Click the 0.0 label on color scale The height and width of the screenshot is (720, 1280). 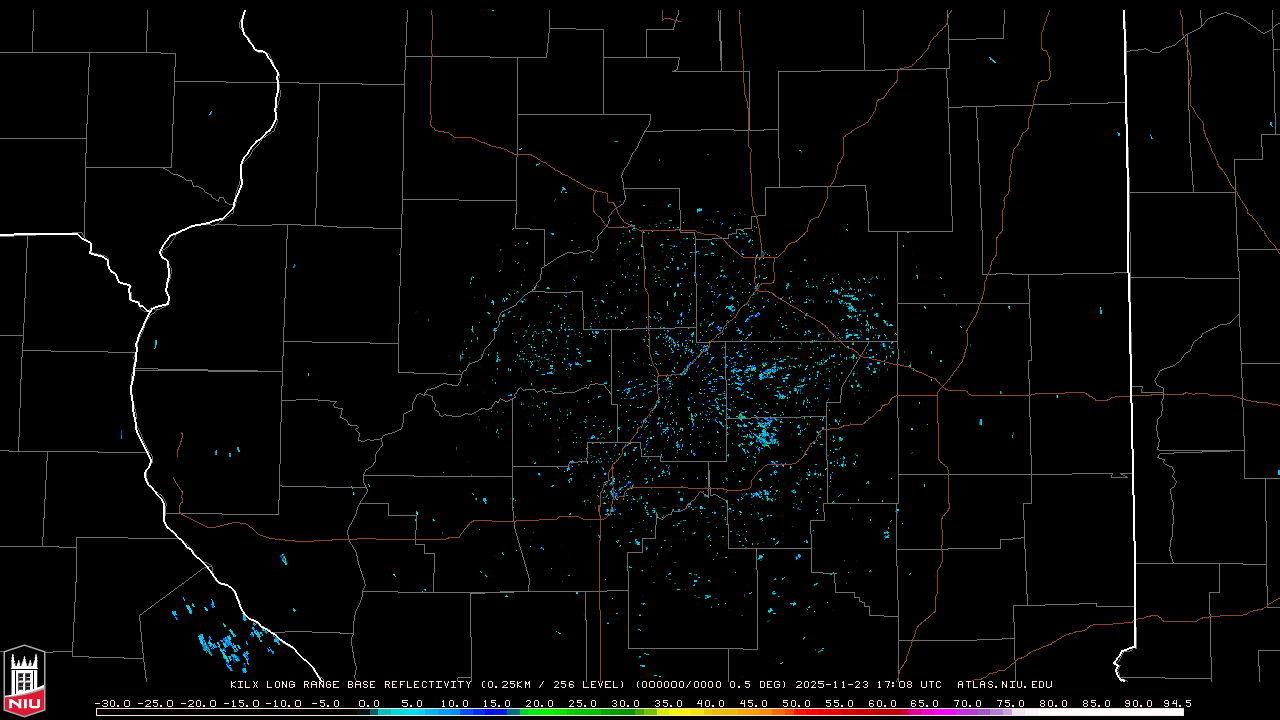pos(369,703)
